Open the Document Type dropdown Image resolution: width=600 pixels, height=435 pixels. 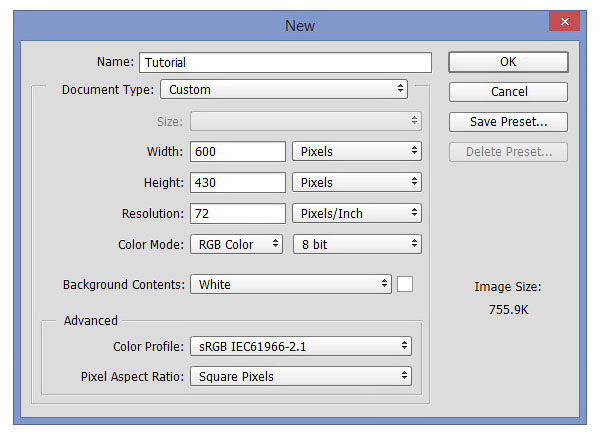tap(284, 90)
